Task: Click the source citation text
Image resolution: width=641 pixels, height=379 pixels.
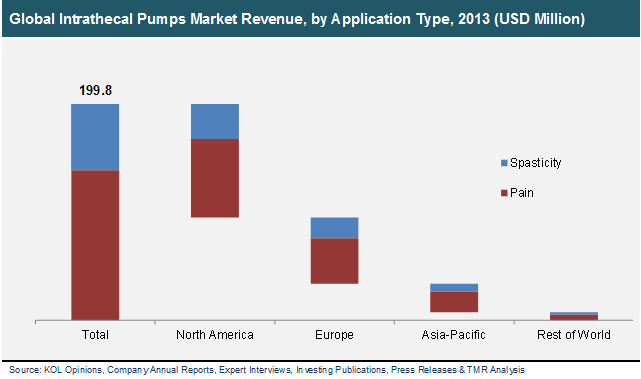Action: [x=267, y=370]
